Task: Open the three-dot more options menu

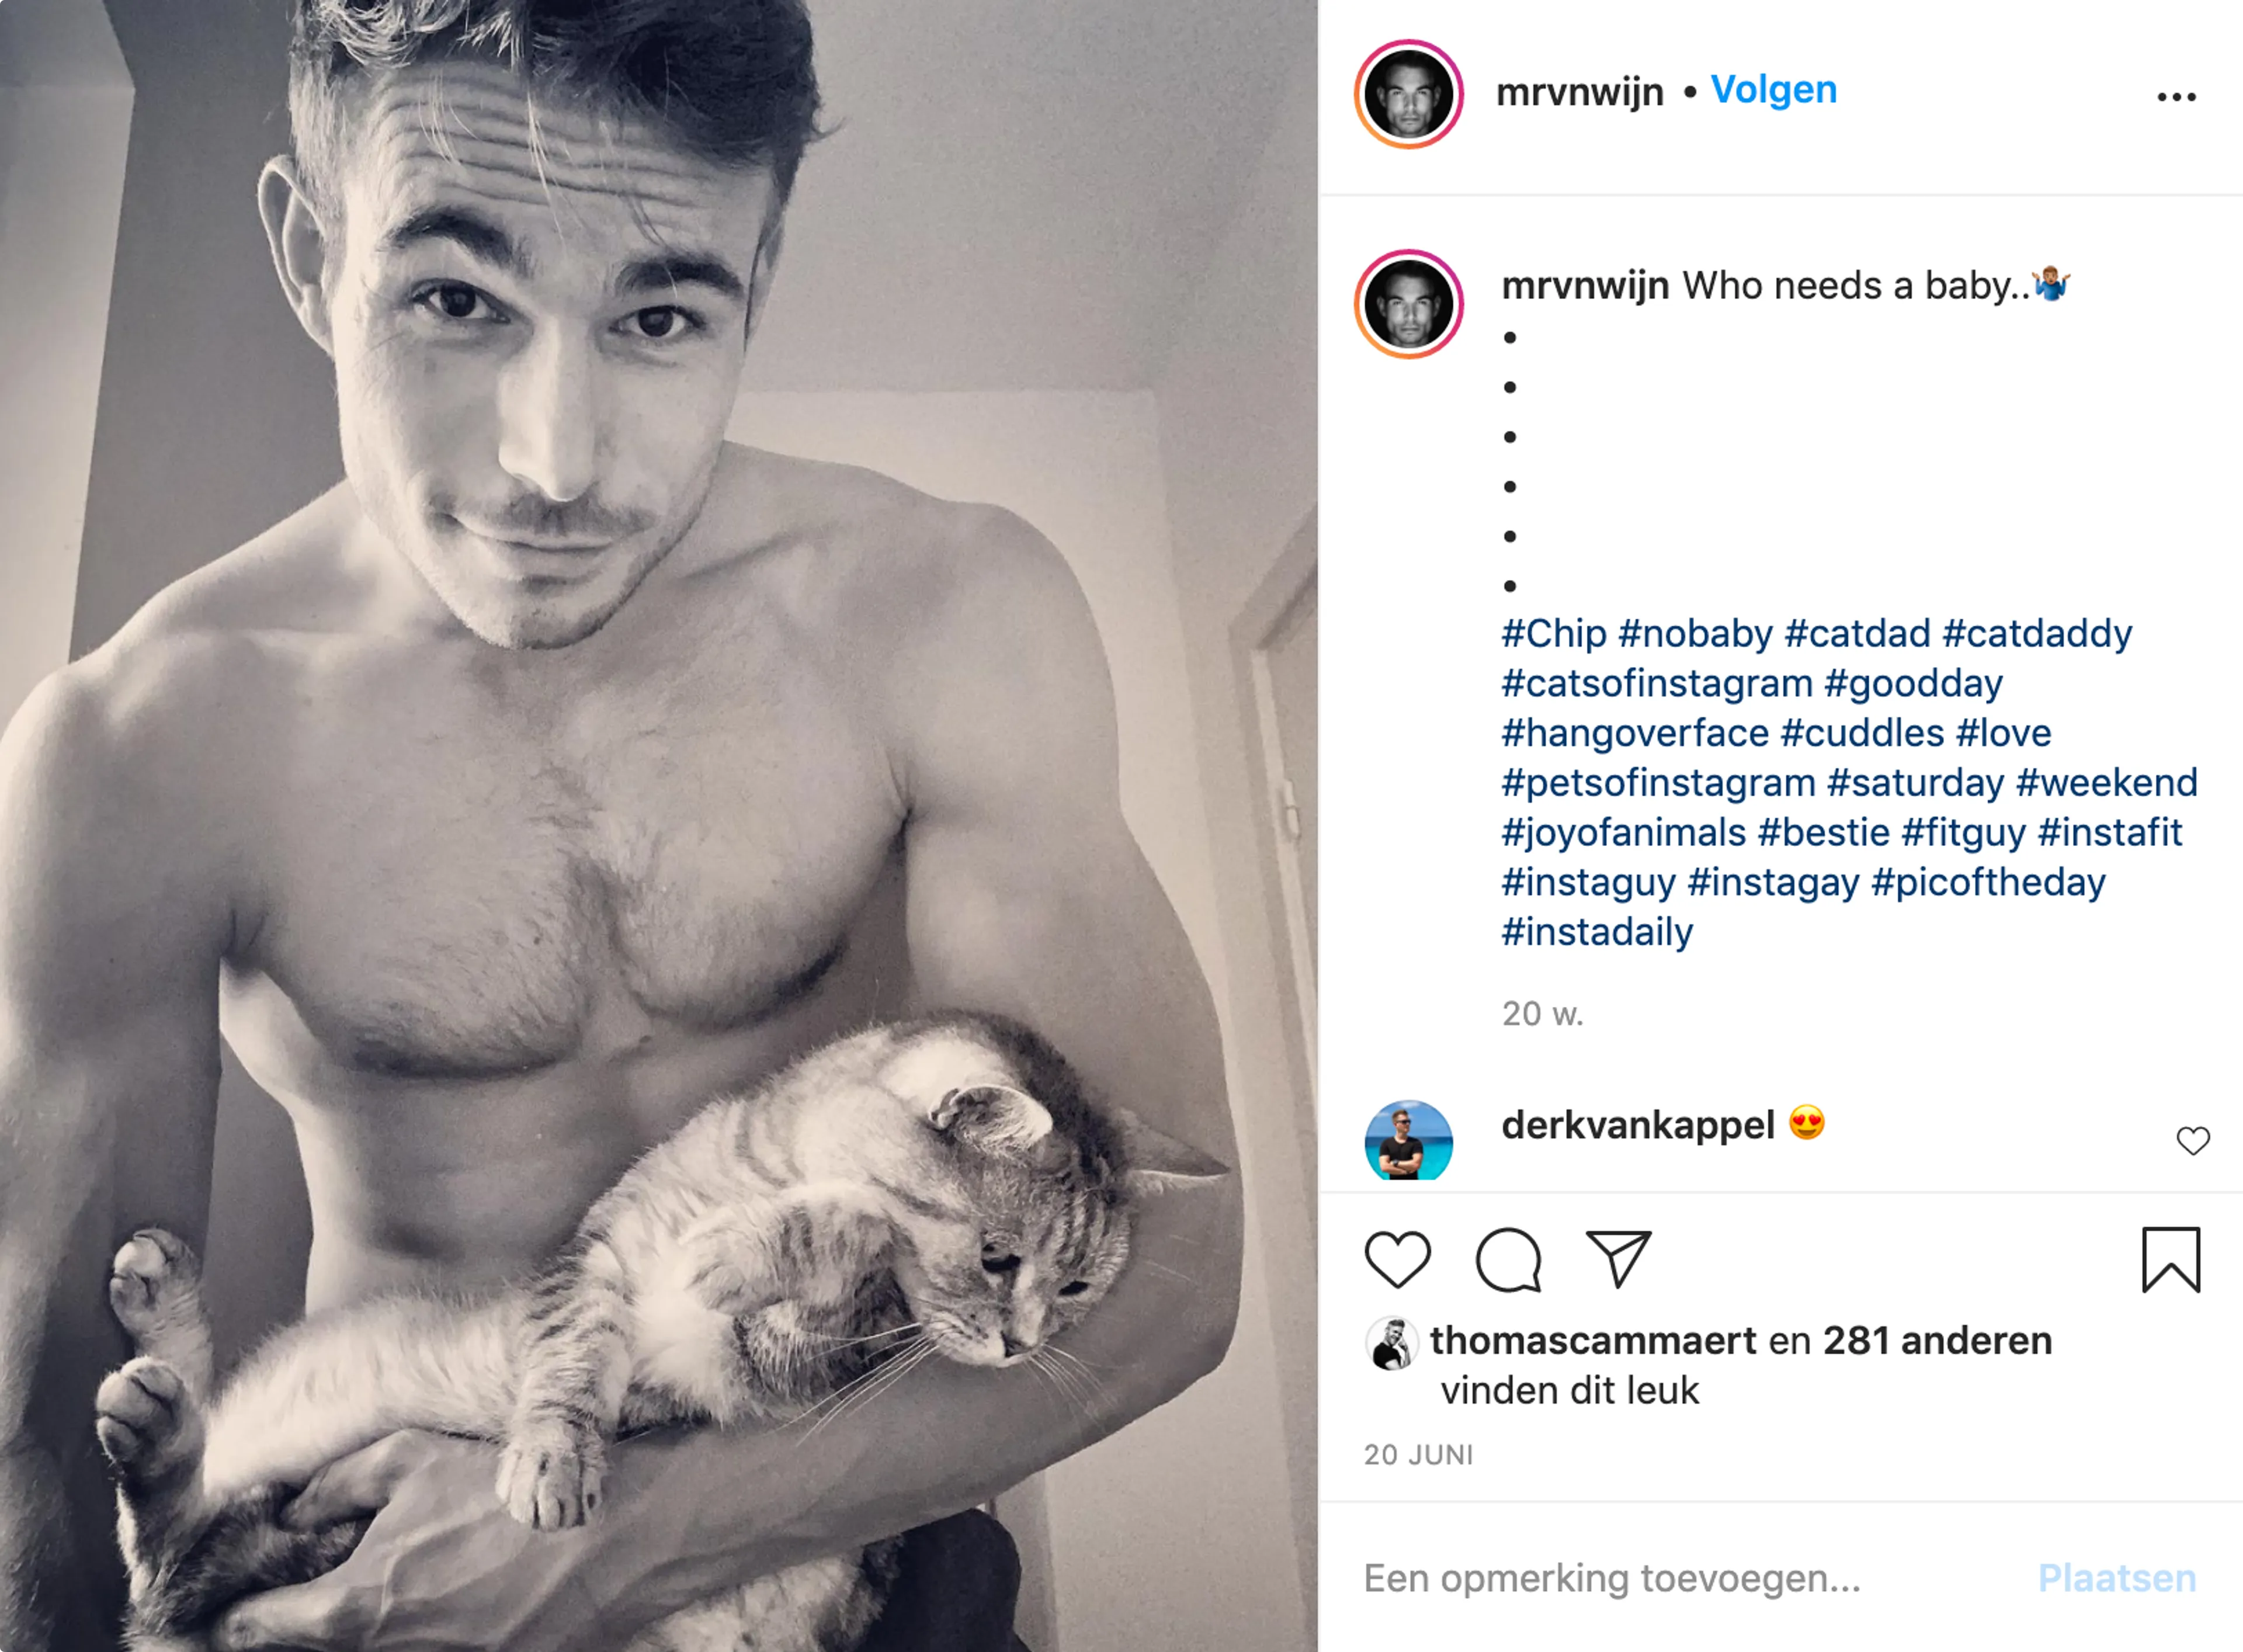Action: point(2176,97)
